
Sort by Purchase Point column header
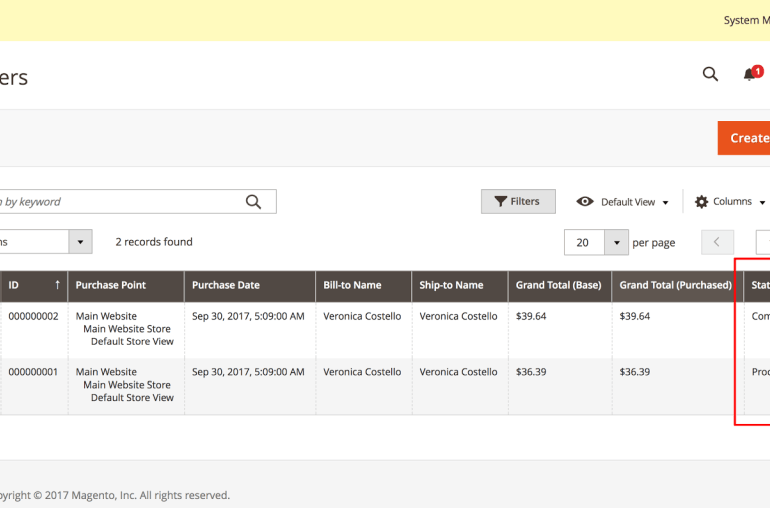(x=126, y=285)
